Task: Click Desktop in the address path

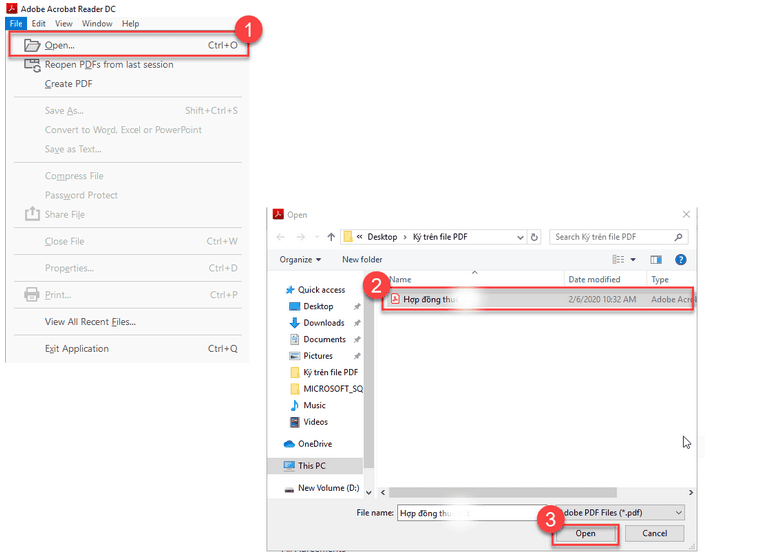Action: 382,237
